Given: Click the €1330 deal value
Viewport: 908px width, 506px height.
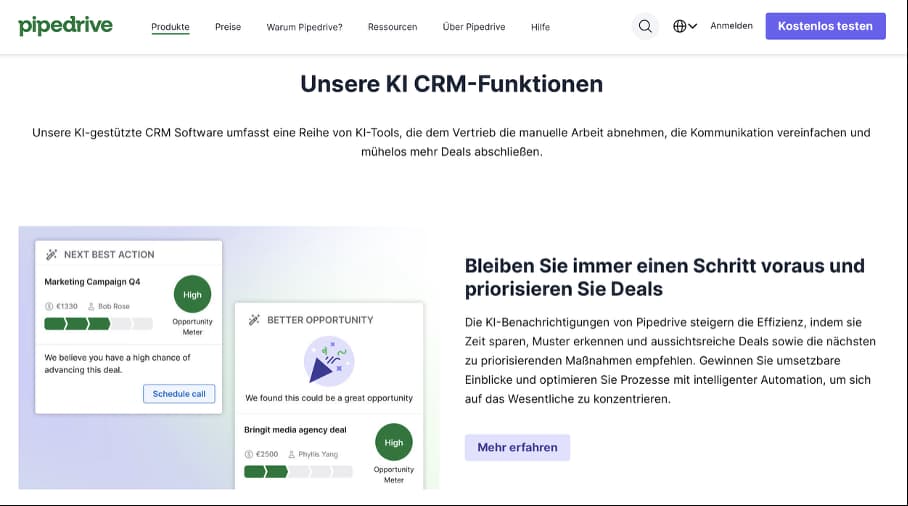Looking at the screenshot, I should (67, 306).
